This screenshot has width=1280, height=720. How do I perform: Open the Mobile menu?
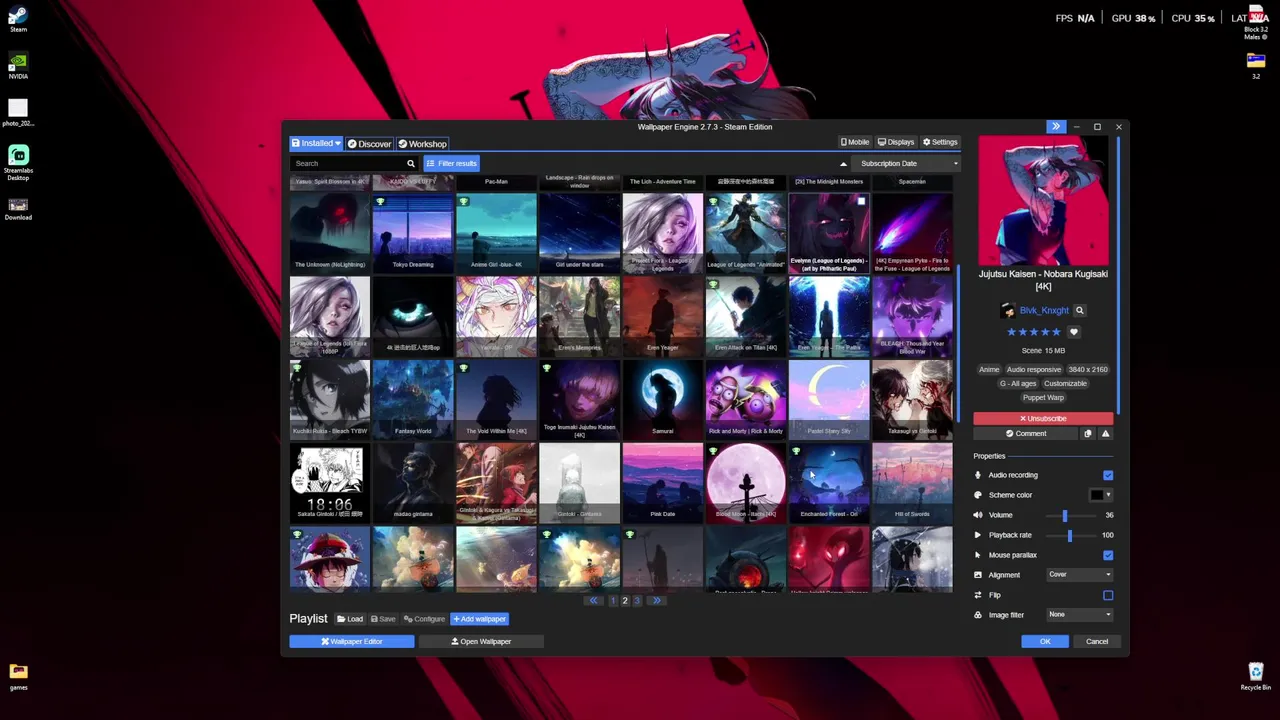[x=855, y=142]
